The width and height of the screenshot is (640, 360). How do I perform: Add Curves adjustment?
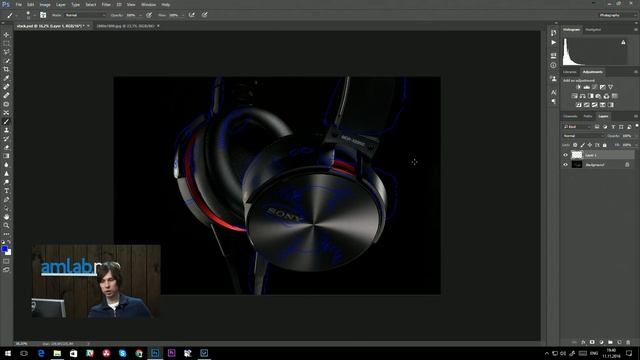[x=594, y=87]
